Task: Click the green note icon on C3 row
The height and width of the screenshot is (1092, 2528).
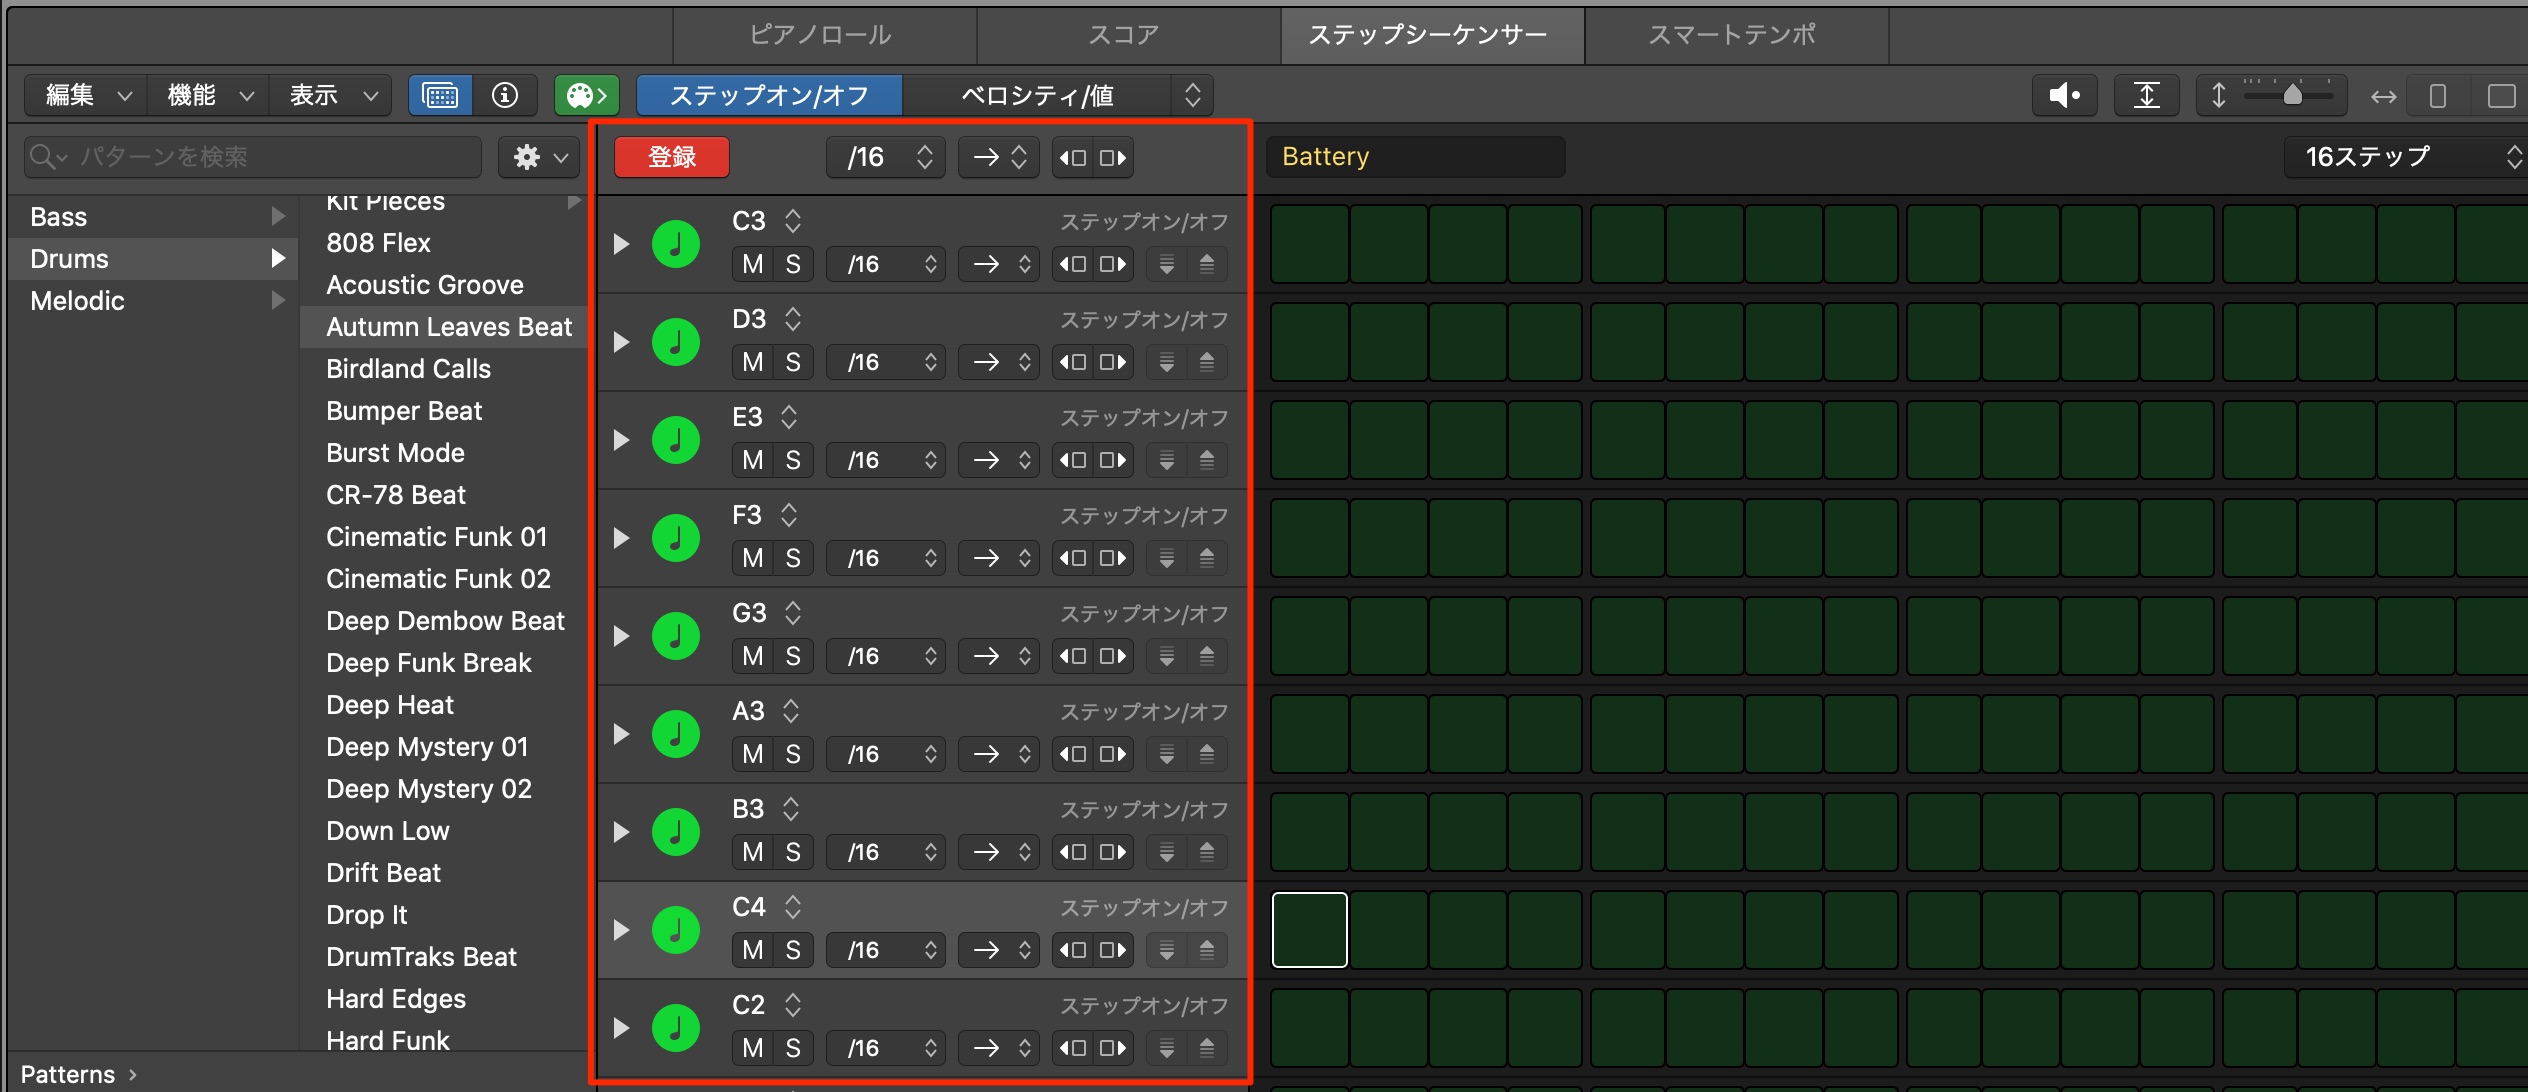Action: pyautogui.click(x=676, y=244)
